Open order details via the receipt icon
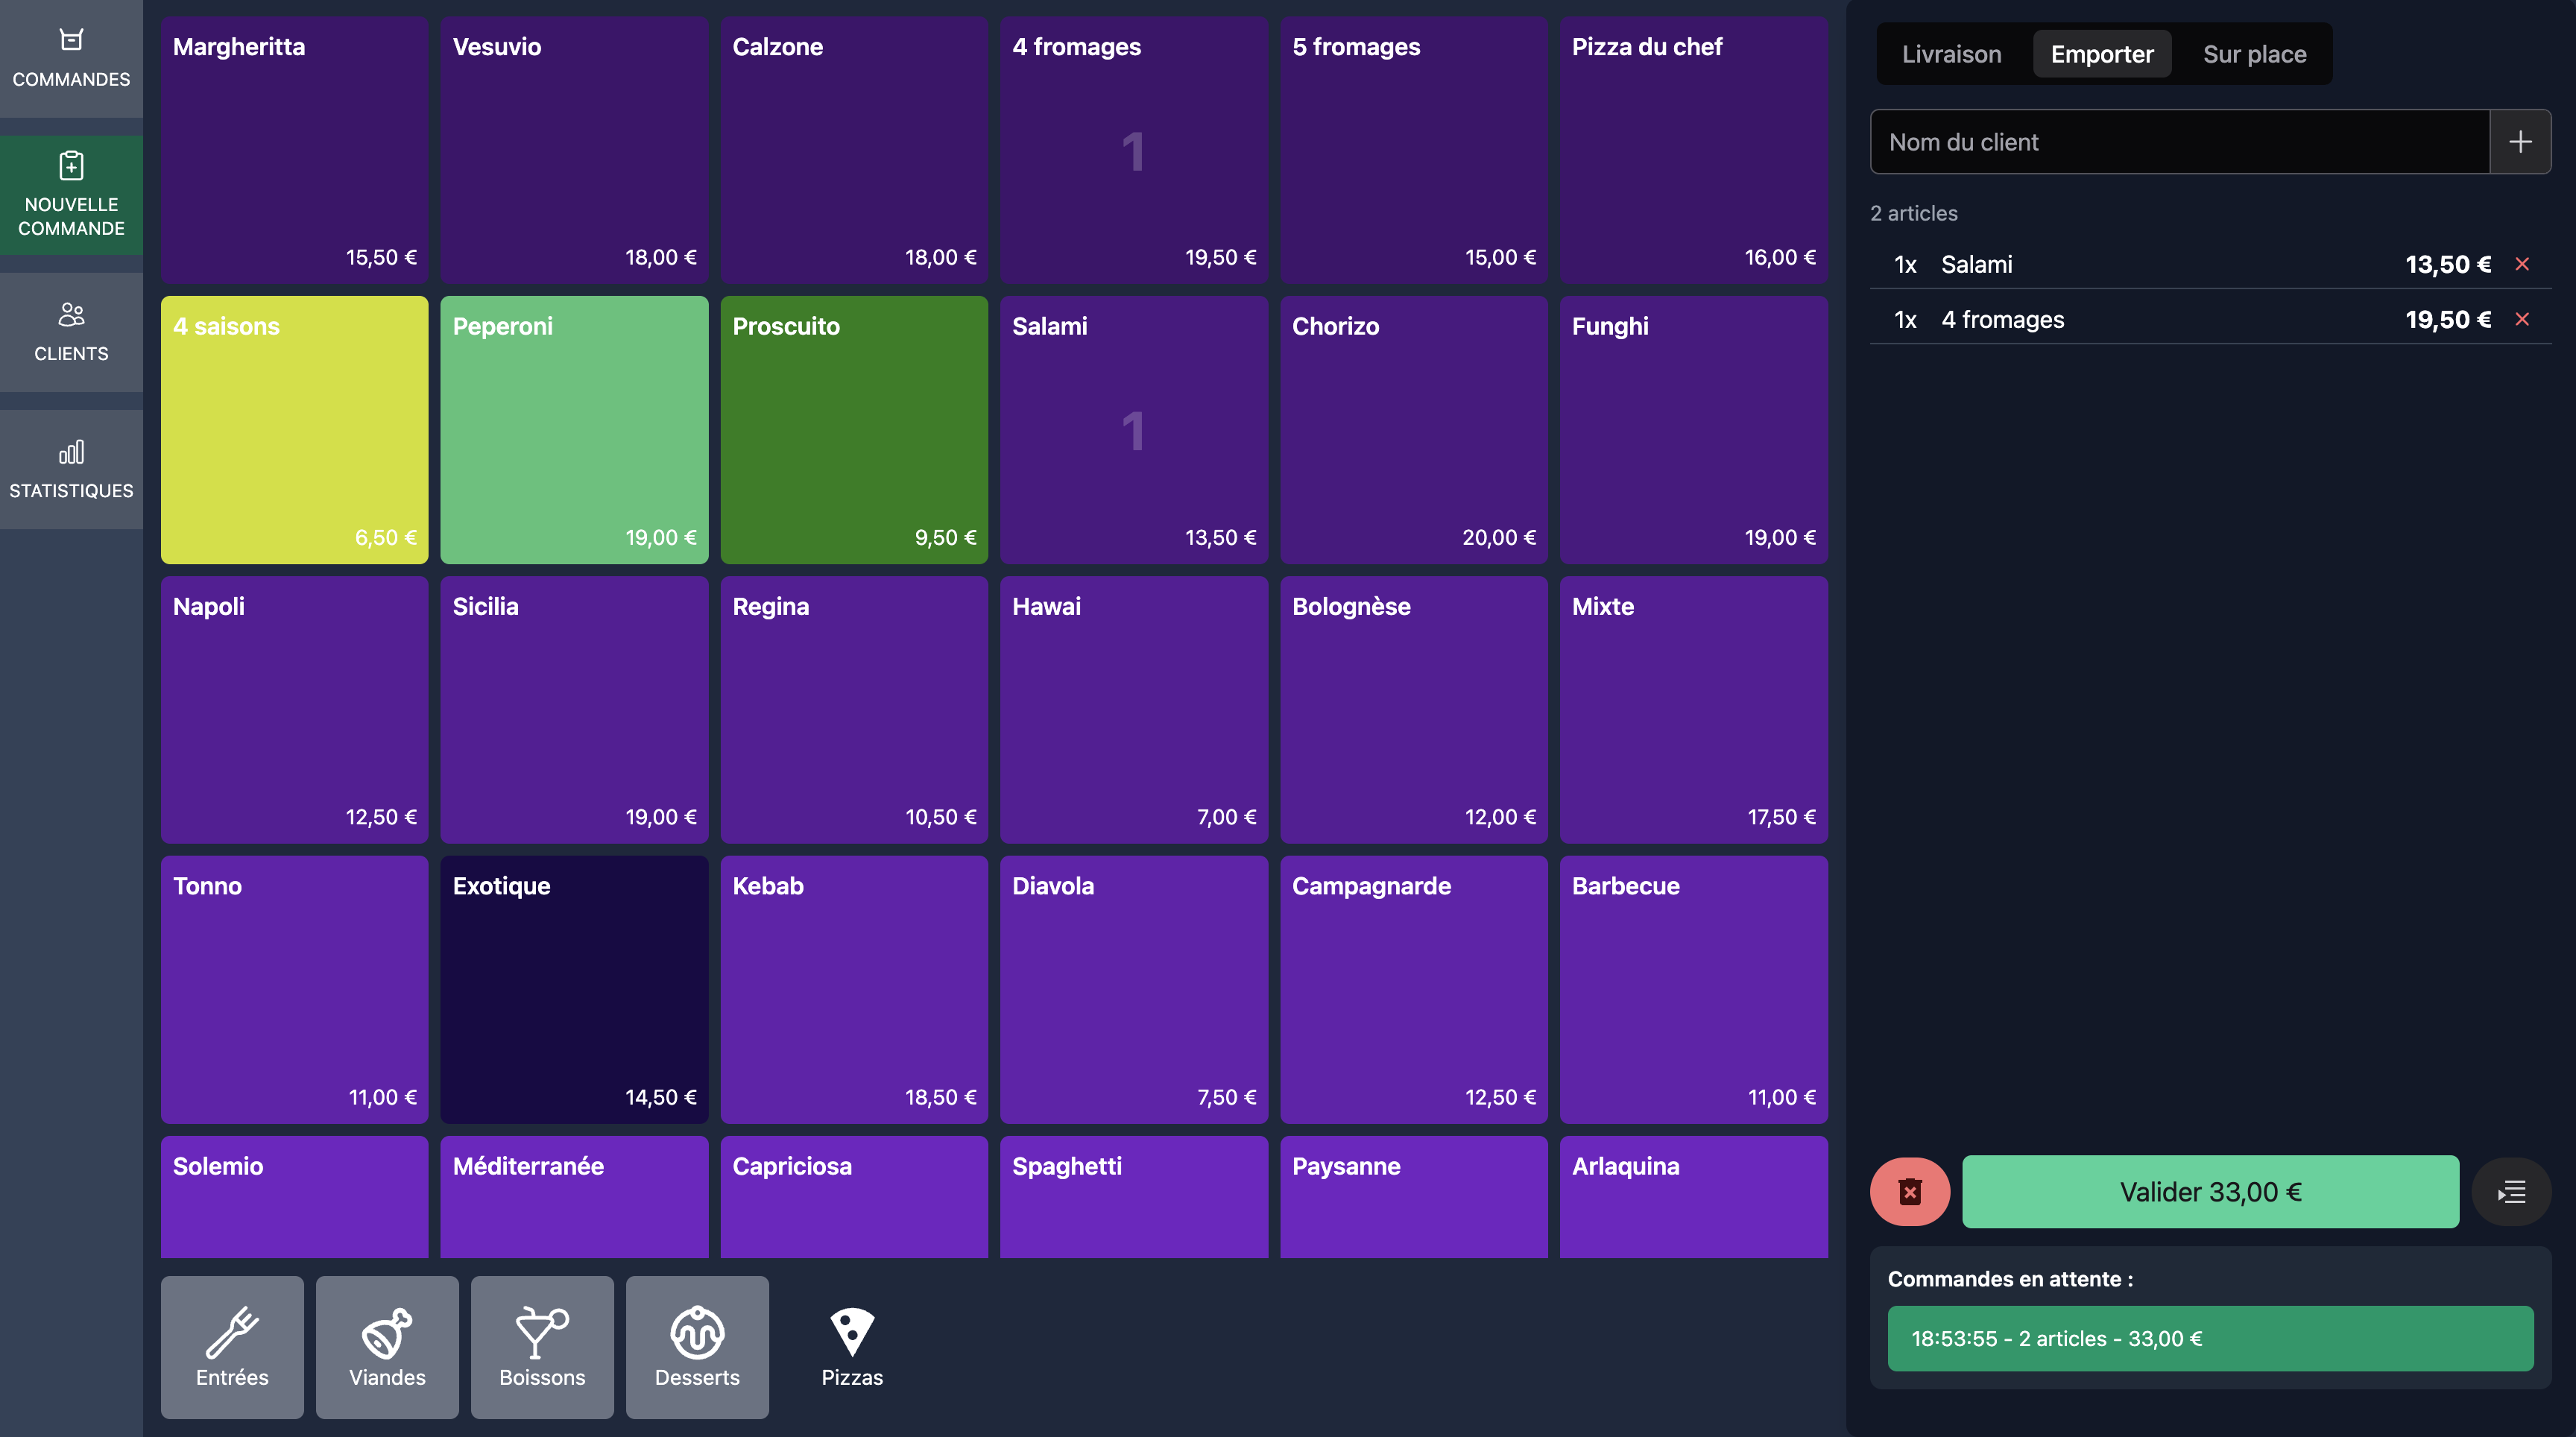Viewport: 2576px width, 1437px height. point(2511,1191)
